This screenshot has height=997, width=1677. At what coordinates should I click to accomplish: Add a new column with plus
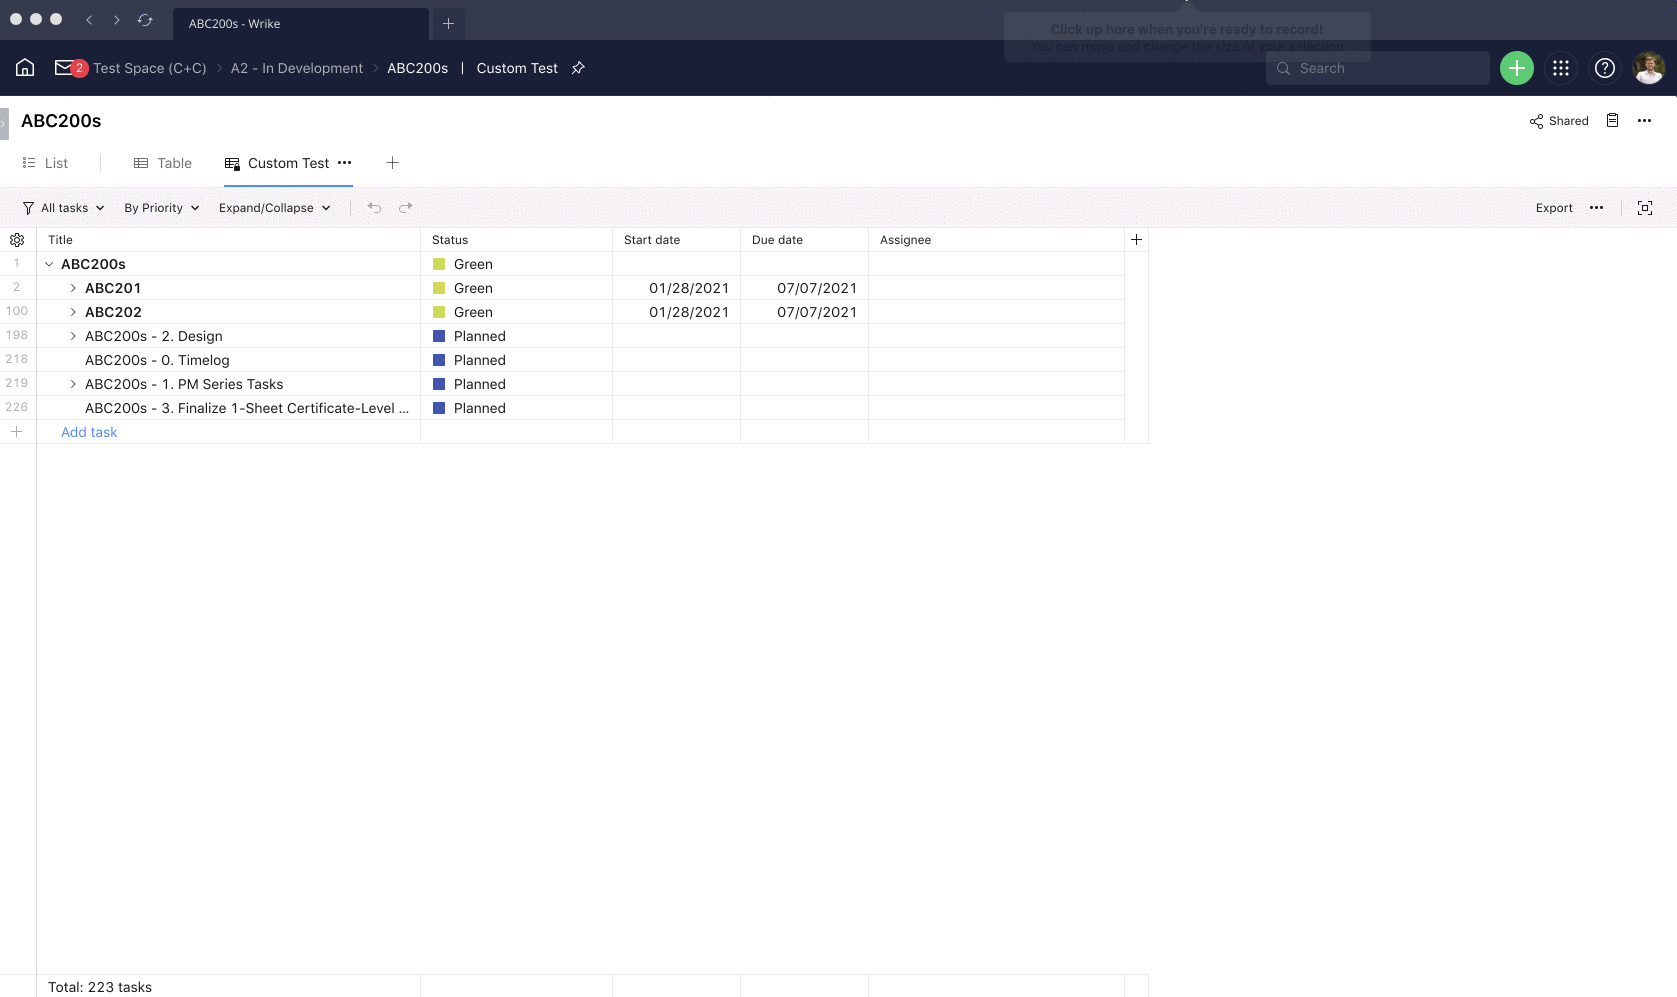tap(1136, 240)
